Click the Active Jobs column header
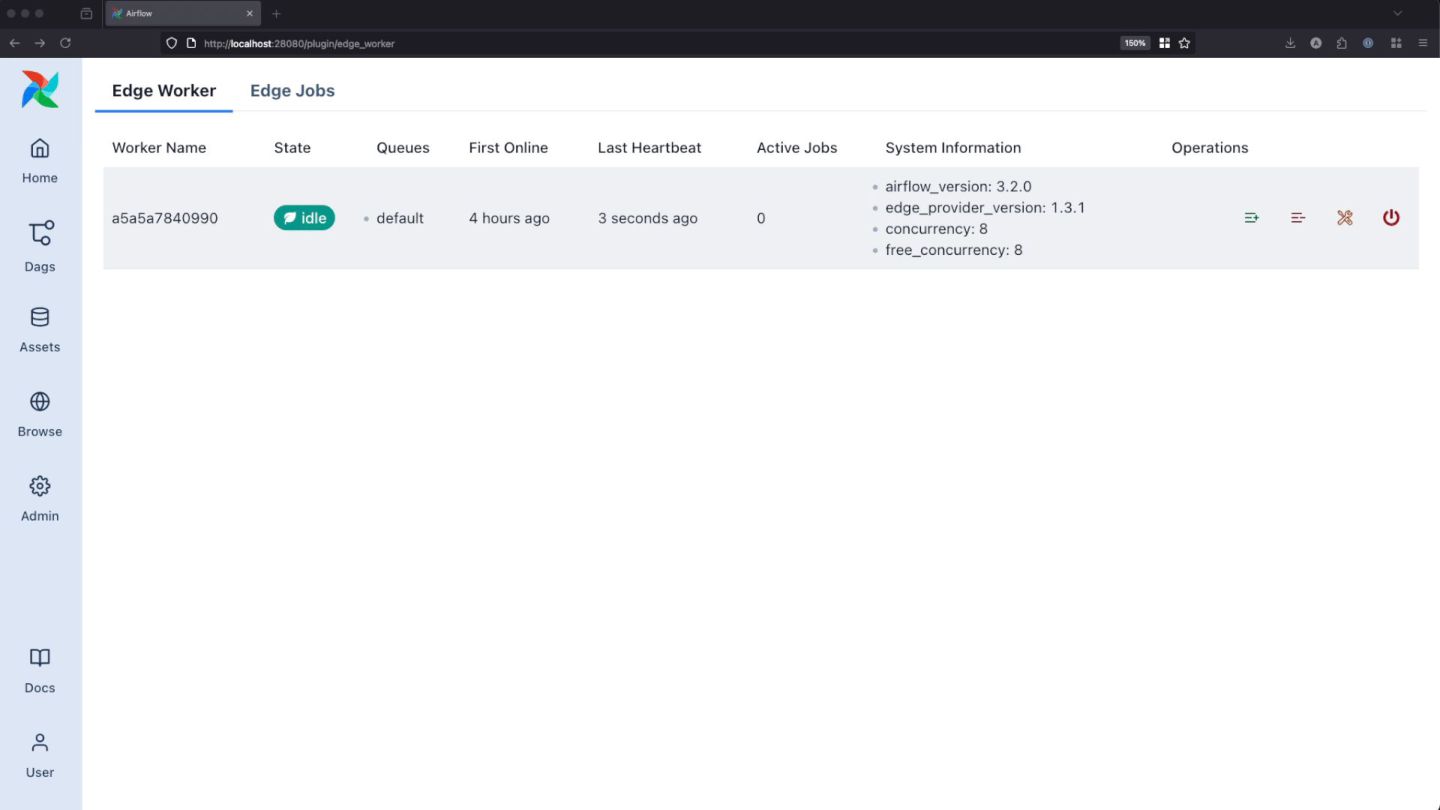The image size is (1440, 810). [x=797, y=147]
